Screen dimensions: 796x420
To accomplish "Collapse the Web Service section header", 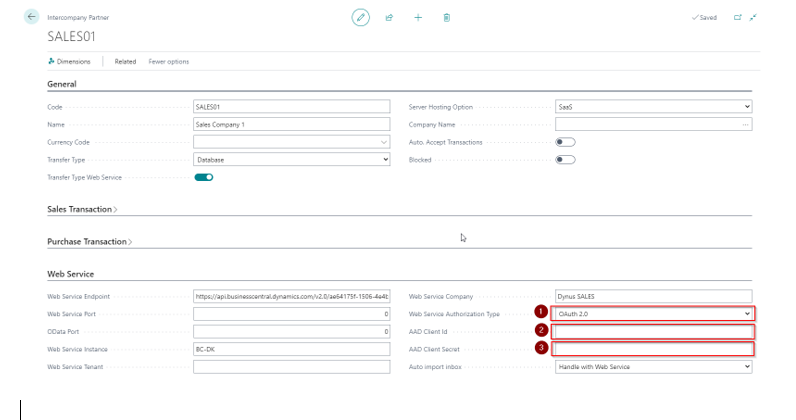I will pyautogui.click(x=71, y=274).
